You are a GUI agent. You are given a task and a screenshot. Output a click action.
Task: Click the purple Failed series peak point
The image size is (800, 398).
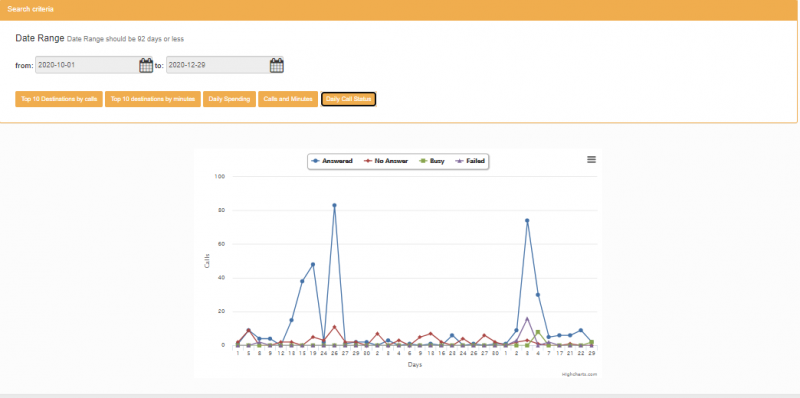coord(527,318)
